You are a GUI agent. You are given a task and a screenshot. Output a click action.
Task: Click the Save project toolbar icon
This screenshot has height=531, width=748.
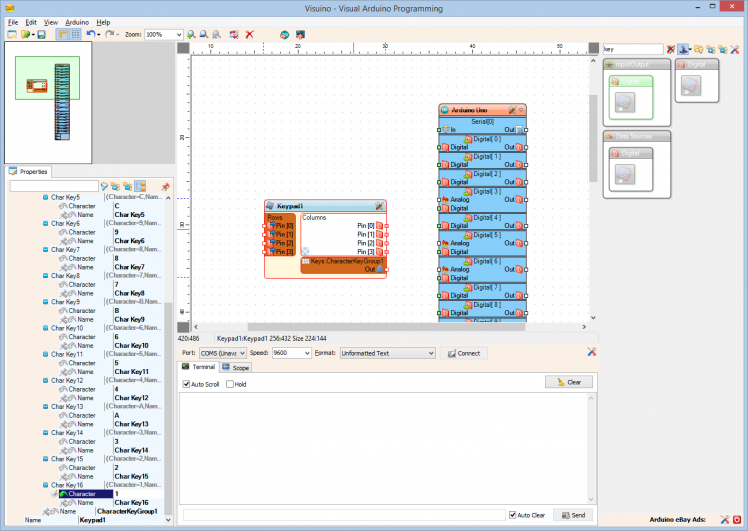pyautogui.click(x=41, y=34)
